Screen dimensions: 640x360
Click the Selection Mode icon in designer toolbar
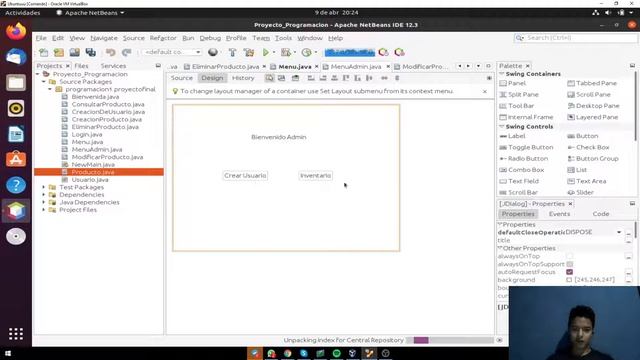(x=269, y=78)
